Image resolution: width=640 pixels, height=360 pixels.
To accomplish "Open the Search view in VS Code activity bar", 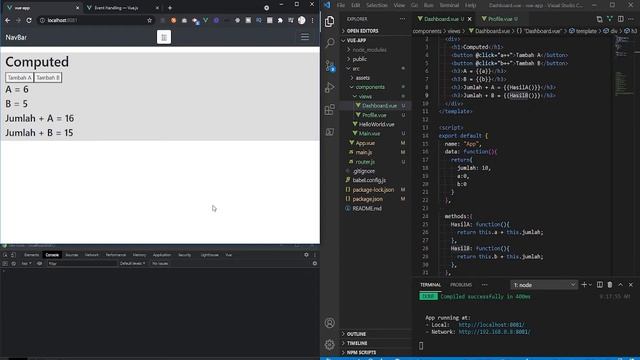I will [329, 43].
